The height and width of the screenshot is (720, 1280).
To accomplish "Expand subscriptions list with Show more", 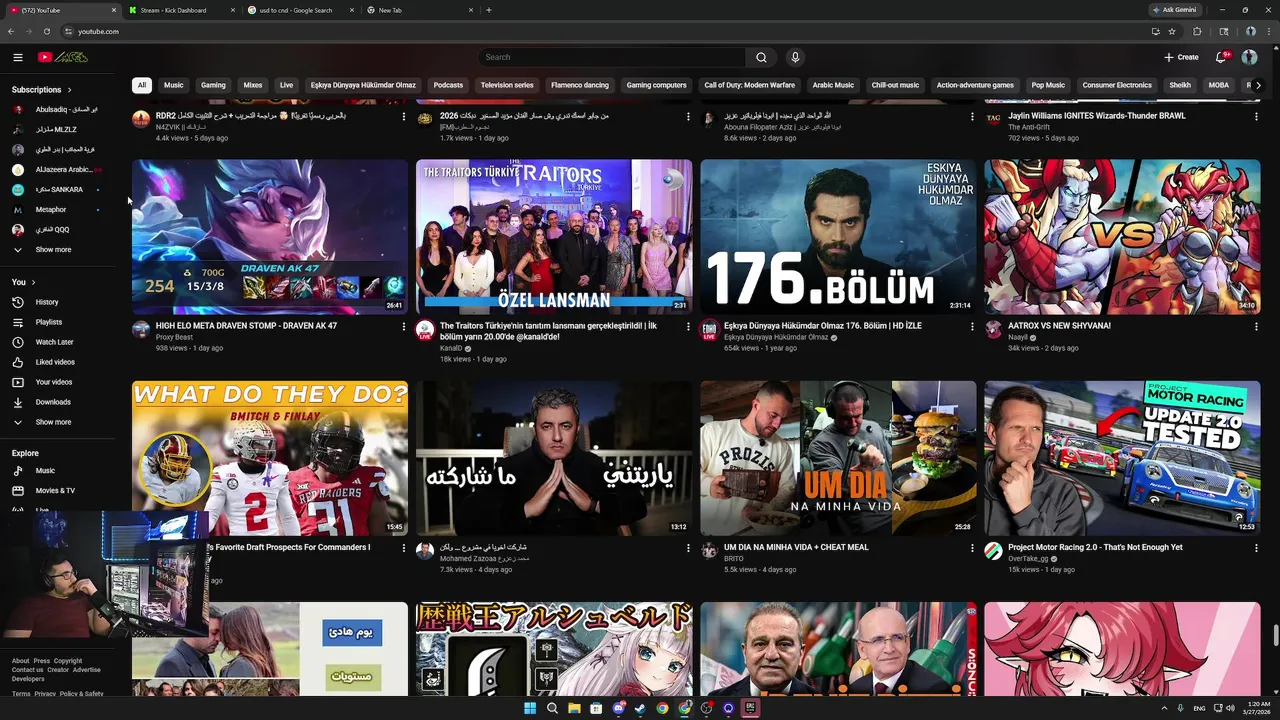I will (x=55, y=250).
